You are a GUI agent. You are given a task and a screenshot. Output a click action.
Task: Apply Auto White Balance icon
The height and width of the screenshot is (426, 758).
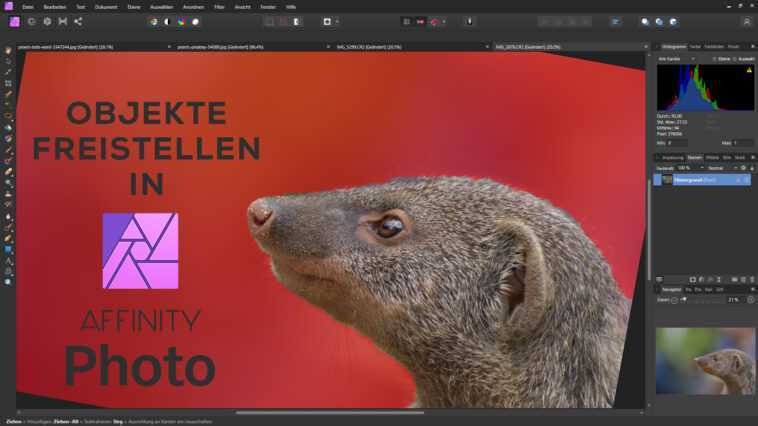click(195, 22)
